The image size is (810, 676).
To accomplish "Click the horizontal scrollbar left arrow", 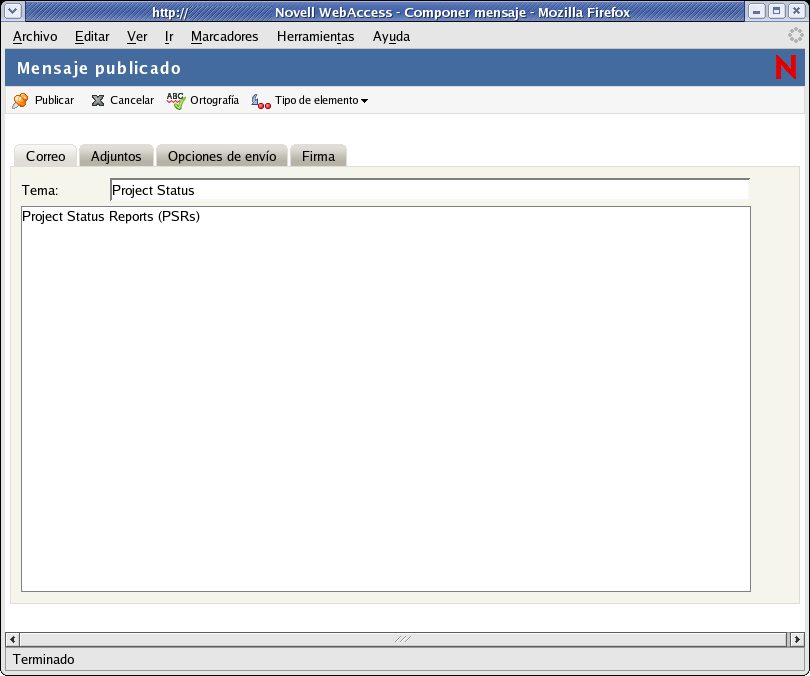I will coord(12,639).
